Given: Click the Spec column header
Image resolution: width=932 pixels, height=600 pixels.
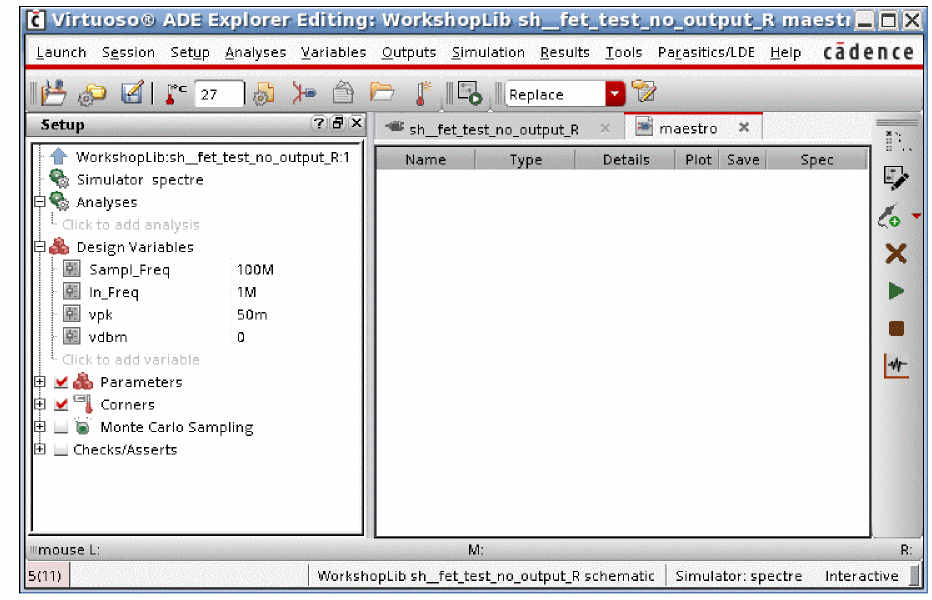Looking at the screenshot, I should pos(817,159).
